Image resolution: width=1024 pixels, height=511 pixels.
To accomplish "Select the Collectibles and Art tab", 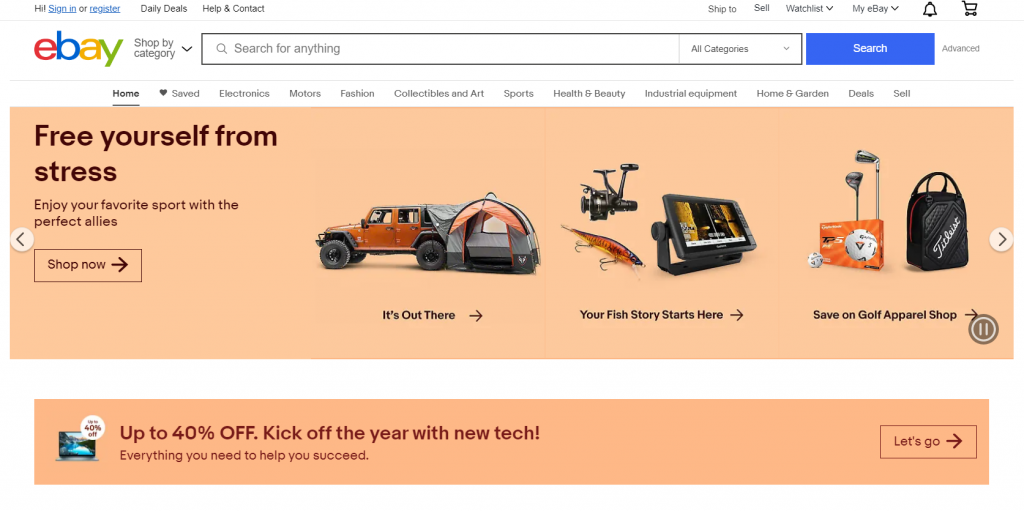I will (438, 93).
